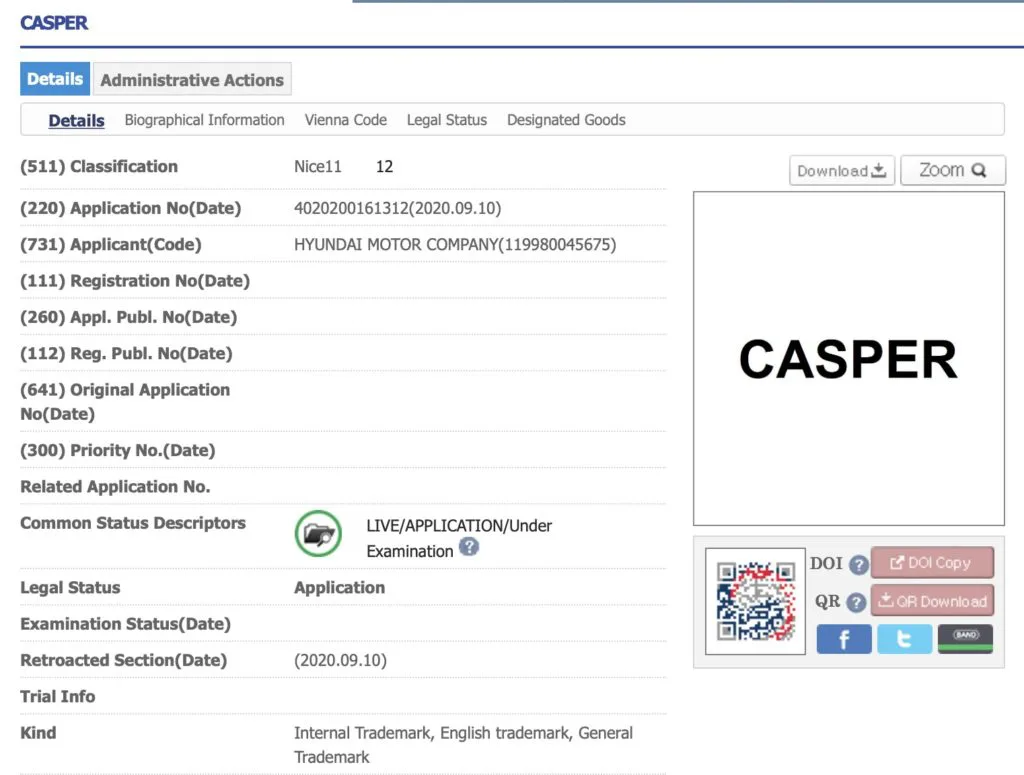Screen dimensions: 1024x775
Task: Click the Related Application No. label
Action: 115,486
